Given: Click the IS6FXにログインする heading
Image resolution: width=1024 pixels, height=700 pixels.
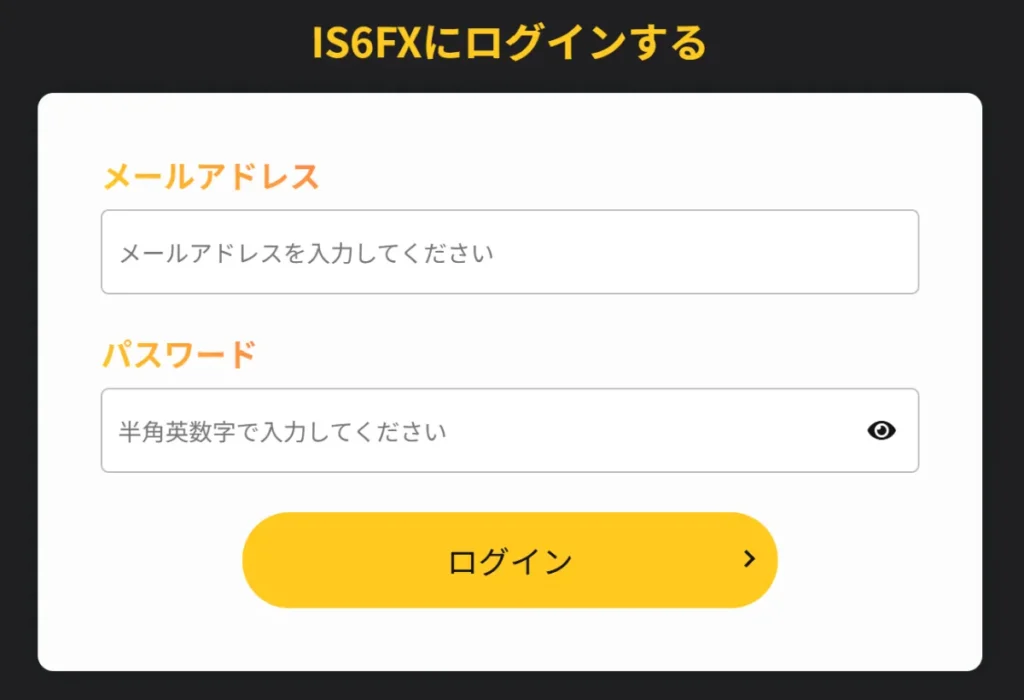Looking at the screenshot, I should [511, 40].
